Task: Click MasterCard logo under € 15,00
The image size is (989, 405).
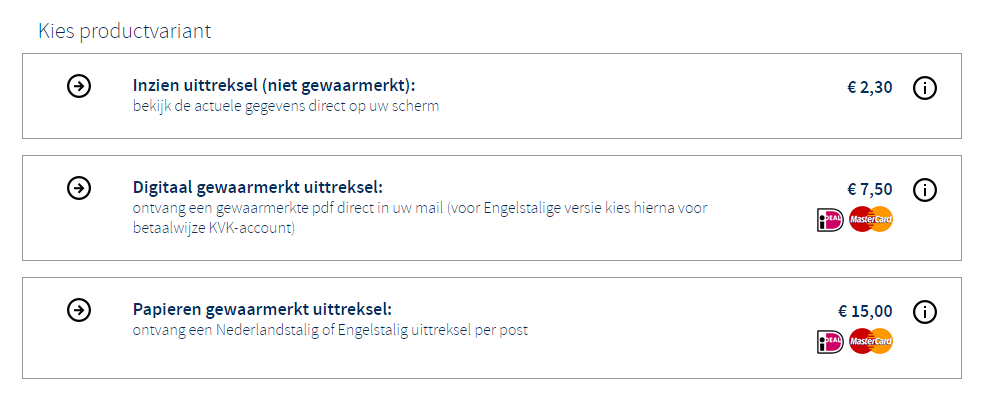Action: tap(870, 341)
